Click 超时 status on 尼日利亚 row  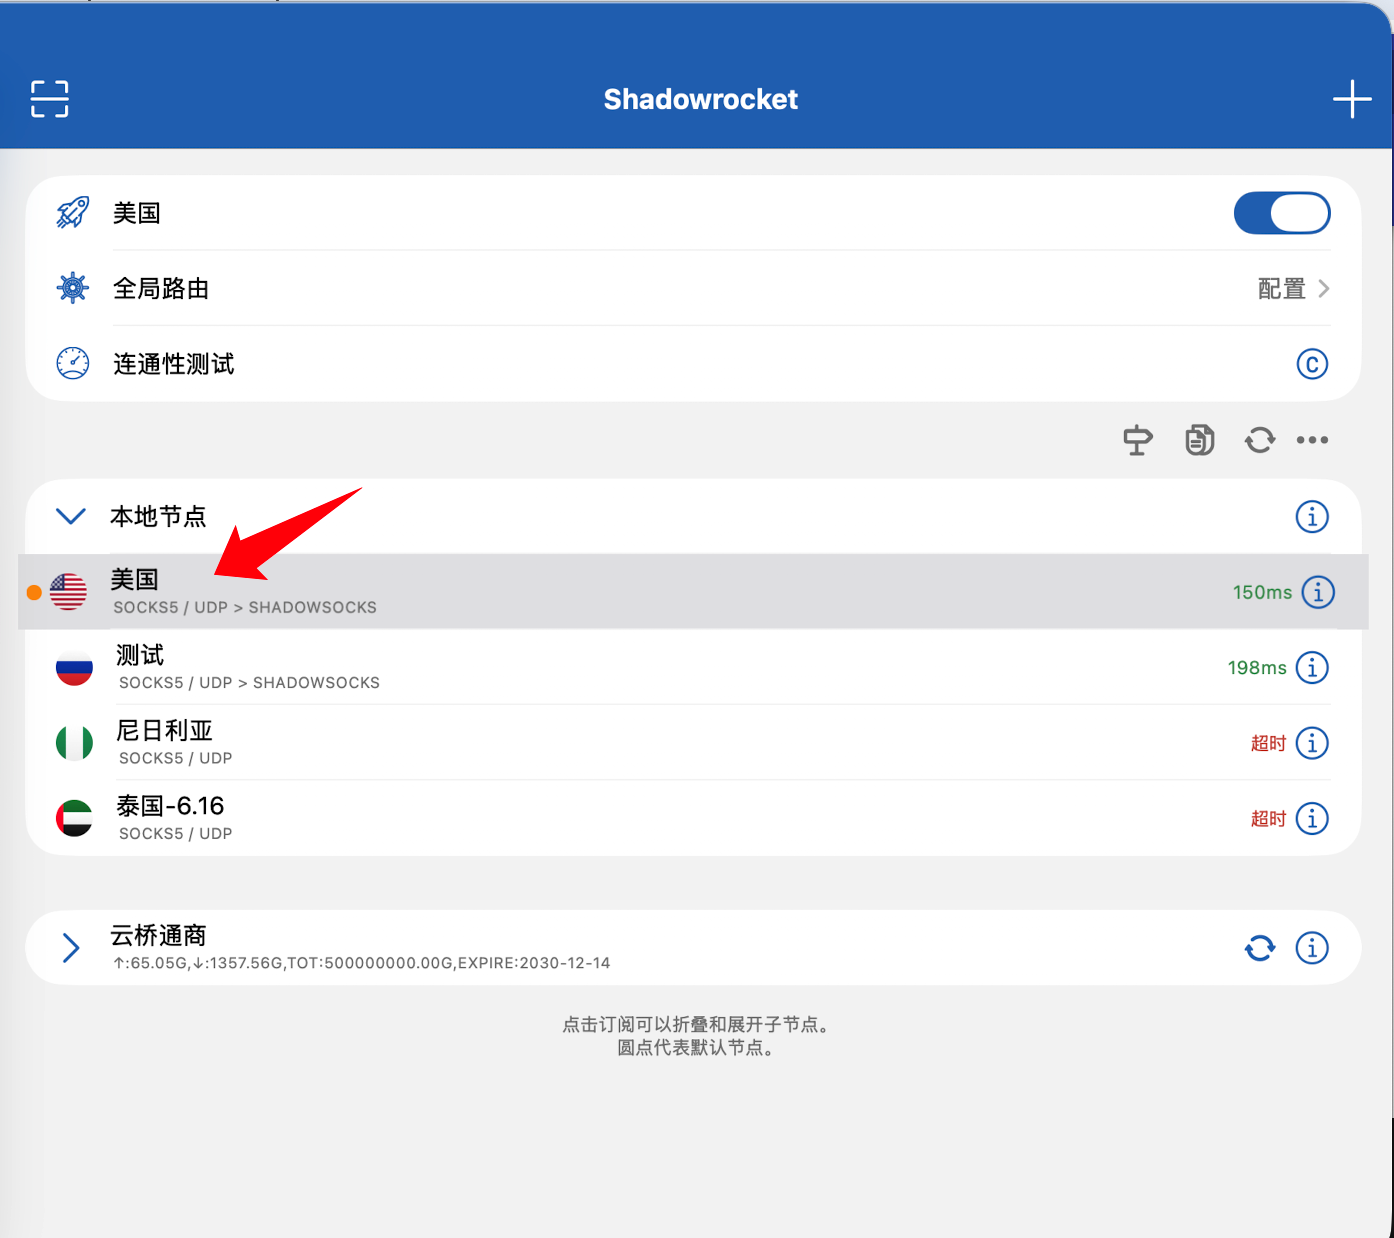(1268, 743)
